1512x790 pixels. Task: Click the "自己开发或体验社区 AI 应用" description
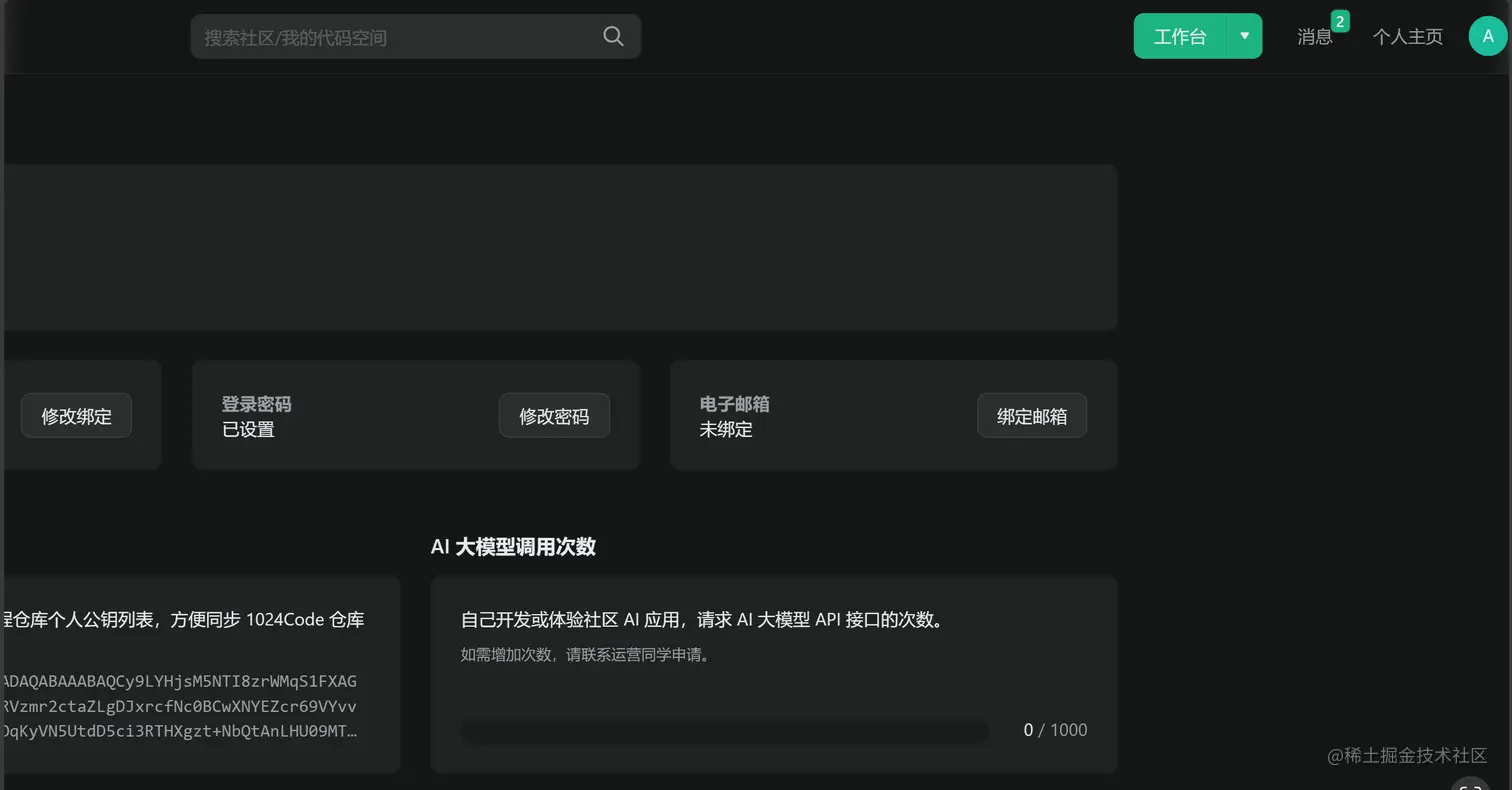point(702,619)
